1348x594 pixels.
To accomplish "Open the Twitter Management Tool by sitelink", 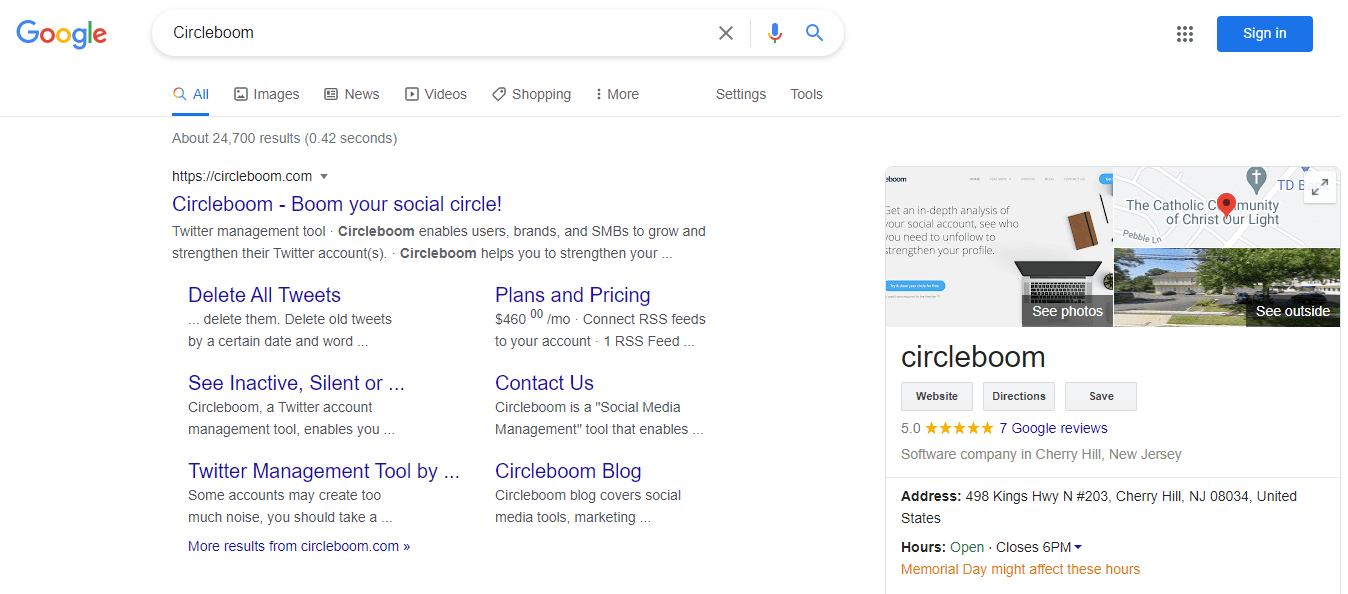I will pyautogui.click(x=324, y=471).
